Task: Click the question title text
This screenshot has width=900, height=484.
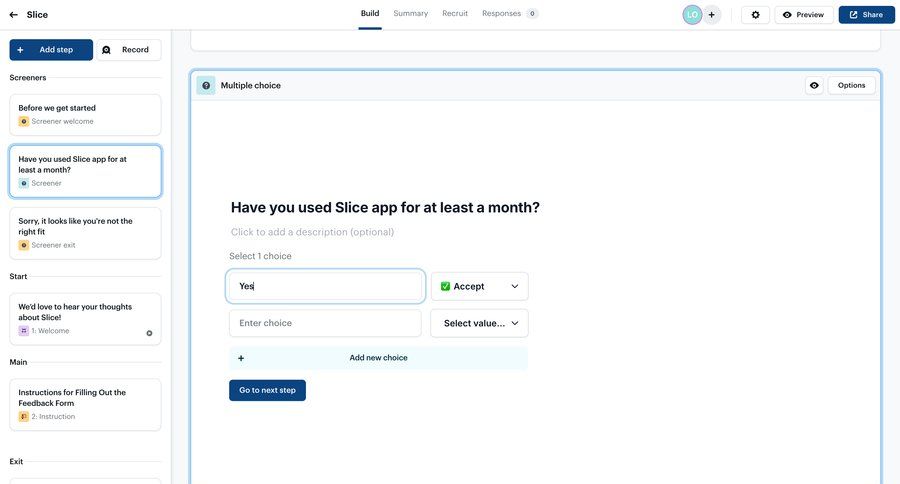Action: coord(385,208)
